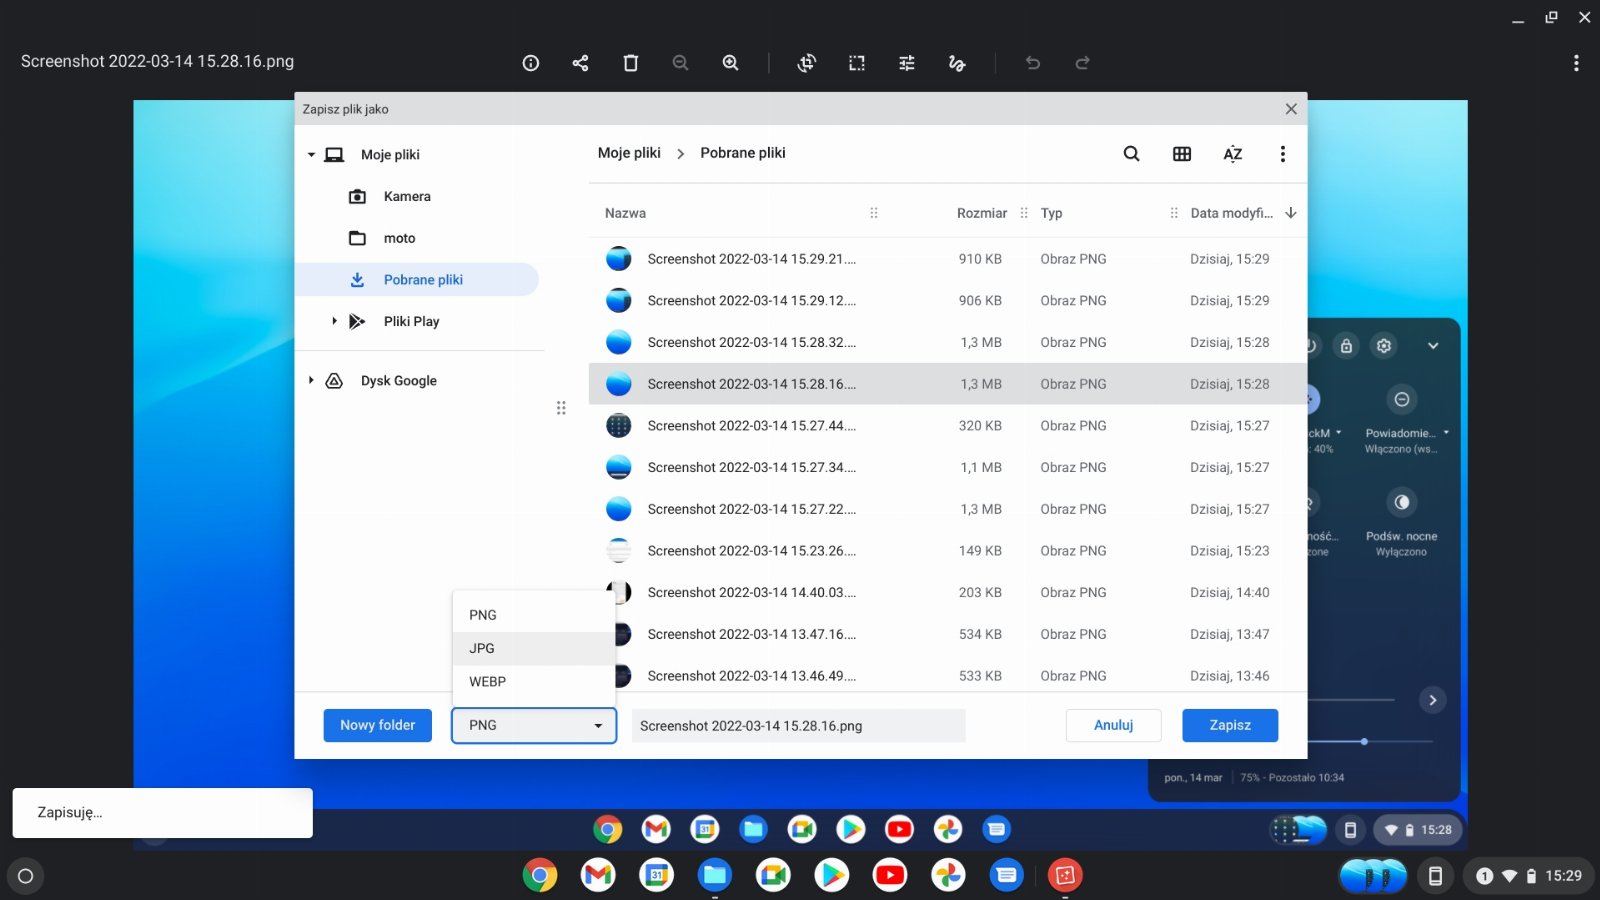The height and width of the screenshot is (900, 1600).
Task: Select Screenshot 2022-03-14 15.27.22 file
Action: (947, 509)
